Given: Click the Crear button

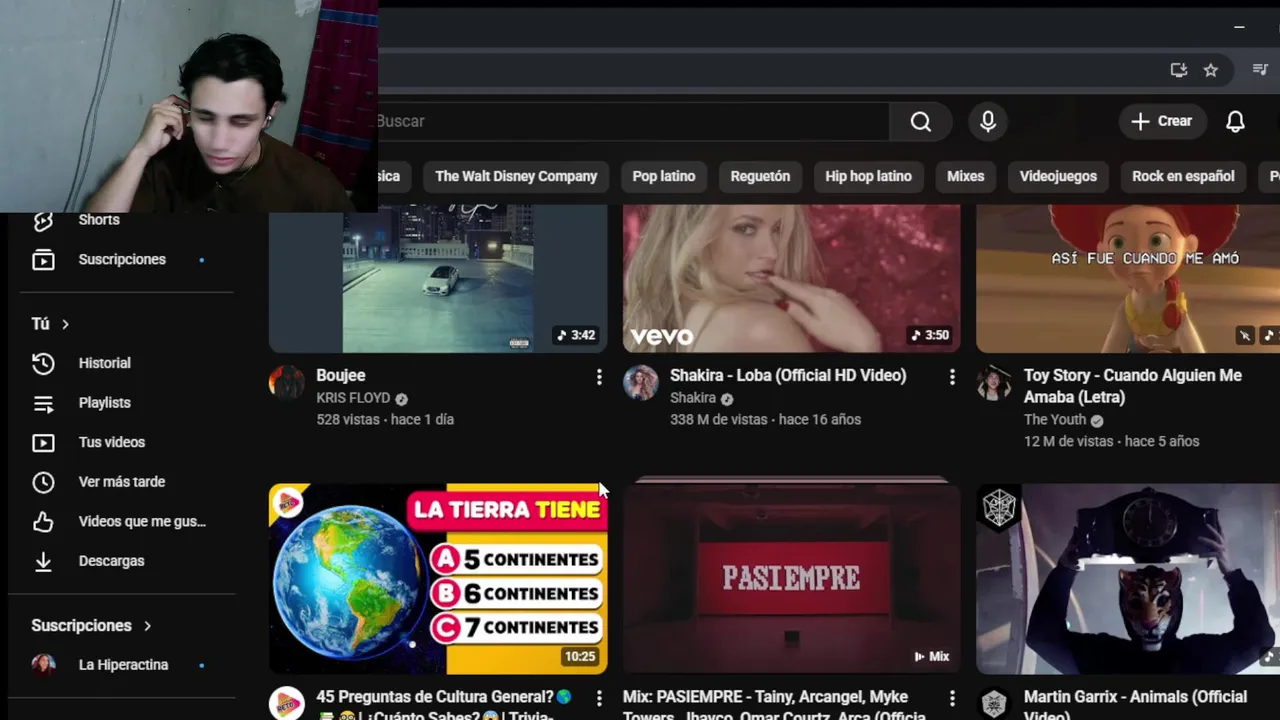Looking at the screenshot, I should click(x=1161, y=121).
